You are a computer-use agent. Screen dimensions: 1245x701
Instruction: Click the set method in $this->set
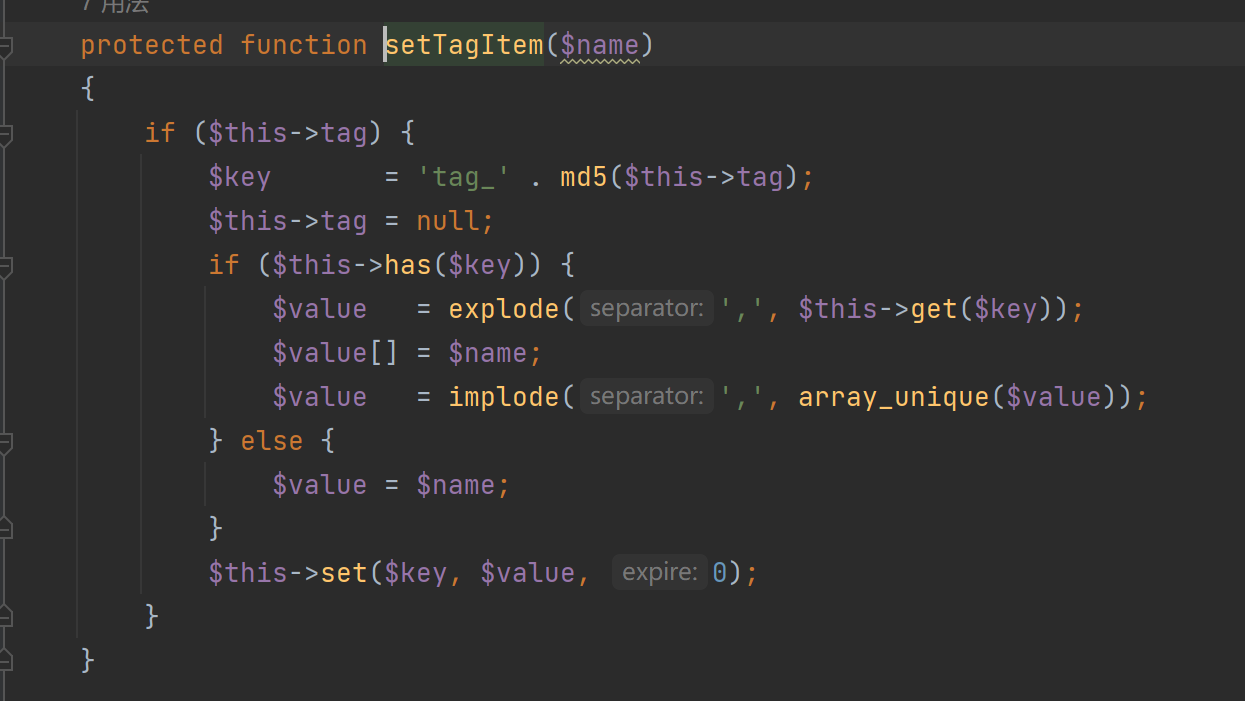(343, 573)
